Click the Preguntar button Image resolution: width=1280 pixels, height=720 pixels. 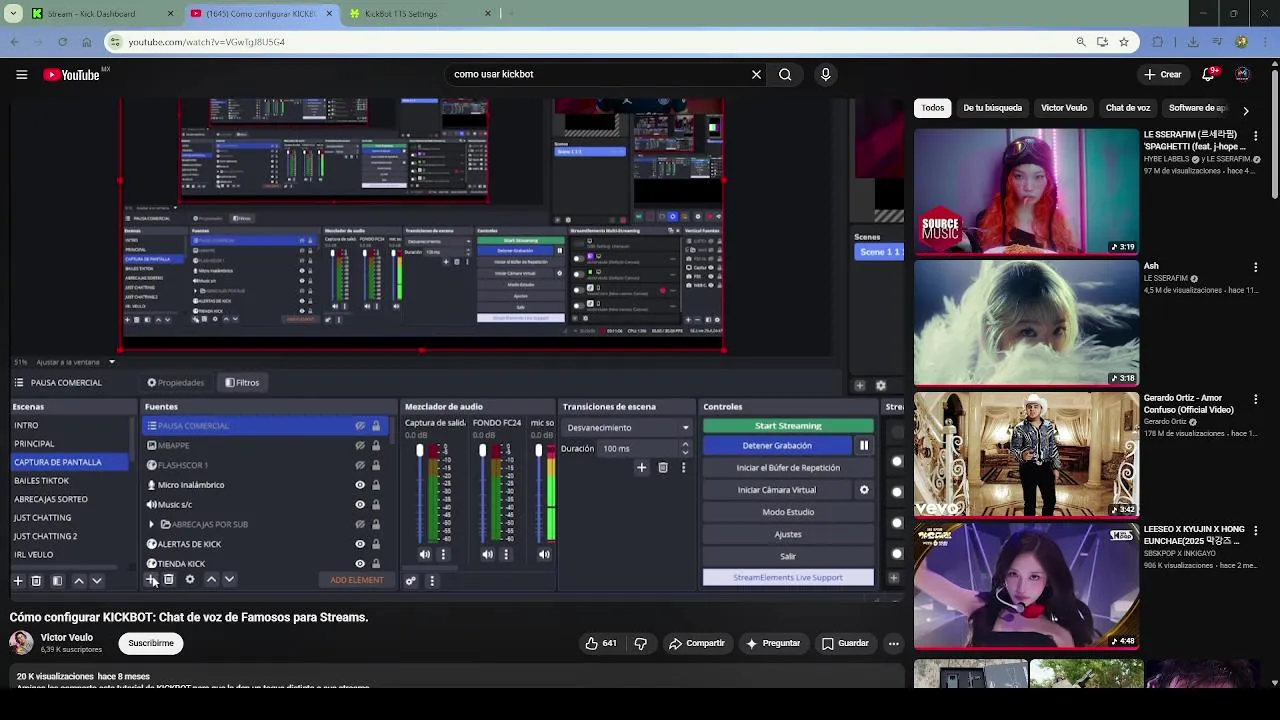[772, 643]
